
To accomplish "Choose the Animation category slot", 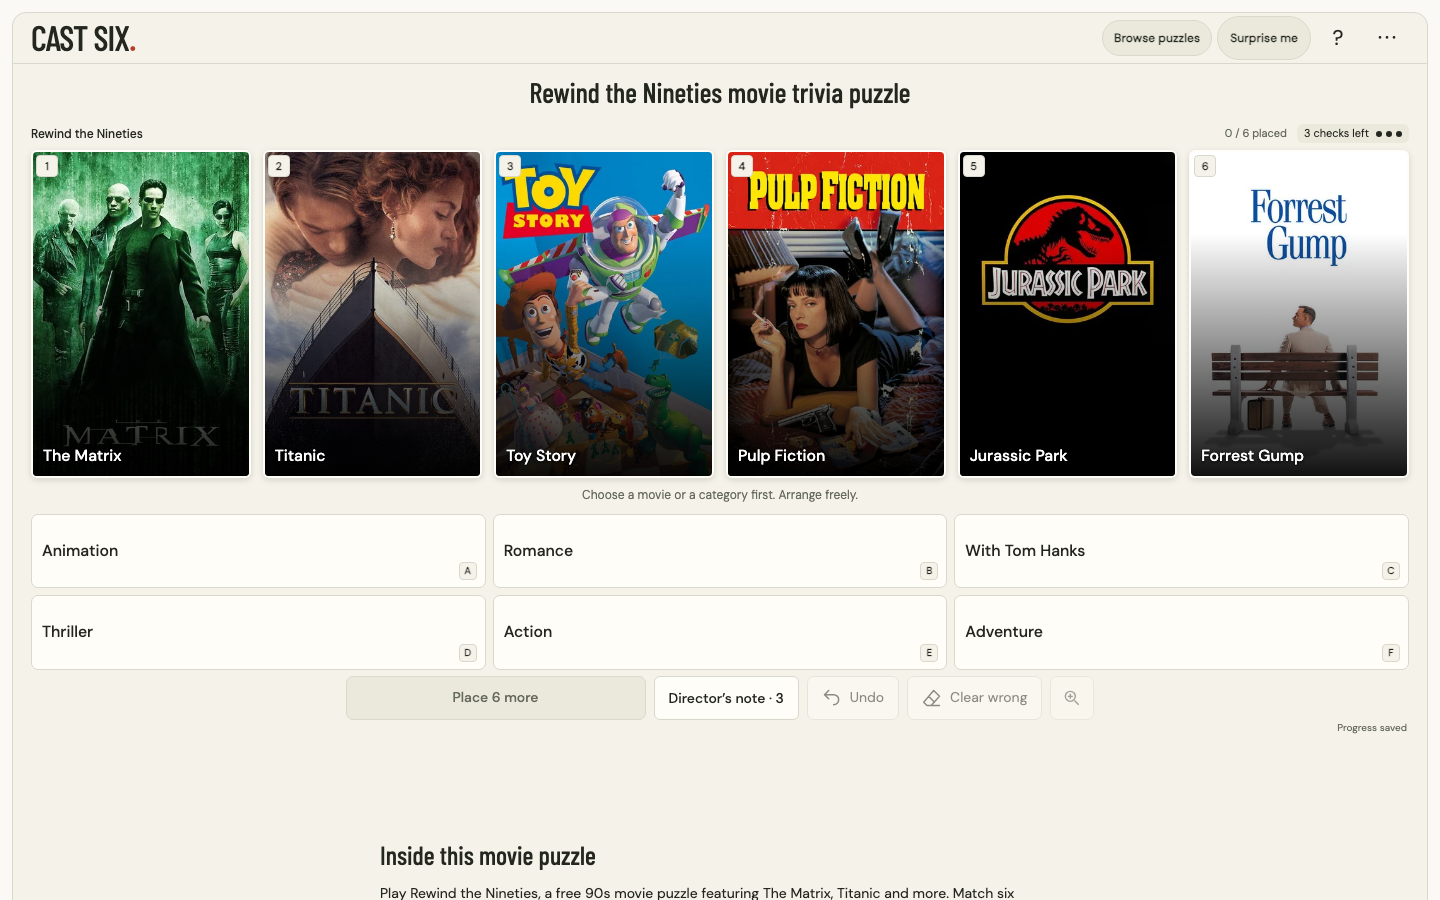I will [x=258, y=551].
